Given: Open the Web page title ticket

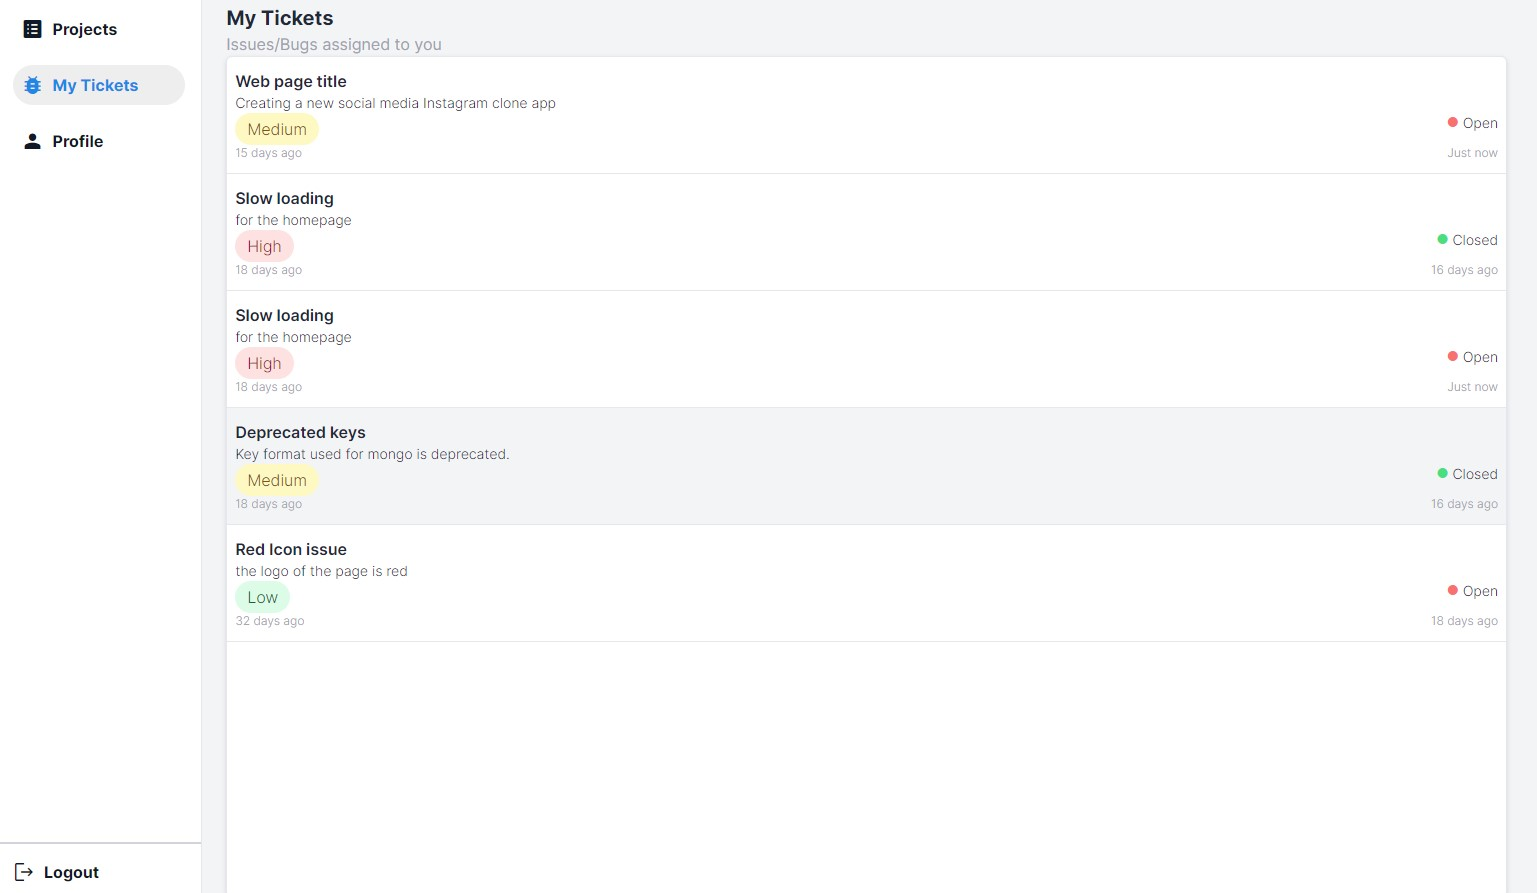Looking at the screenshot, I should (x=866, y=116).
